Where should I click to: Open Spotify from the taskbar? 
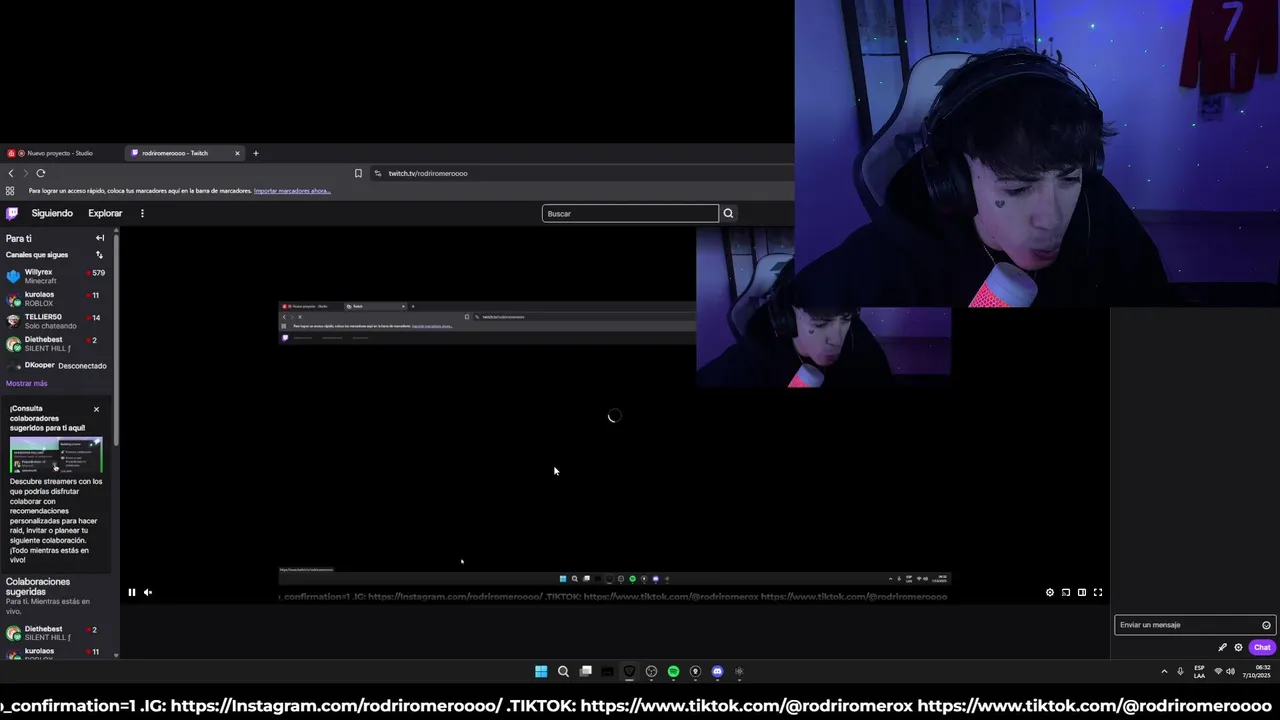(x=673, y=671)
